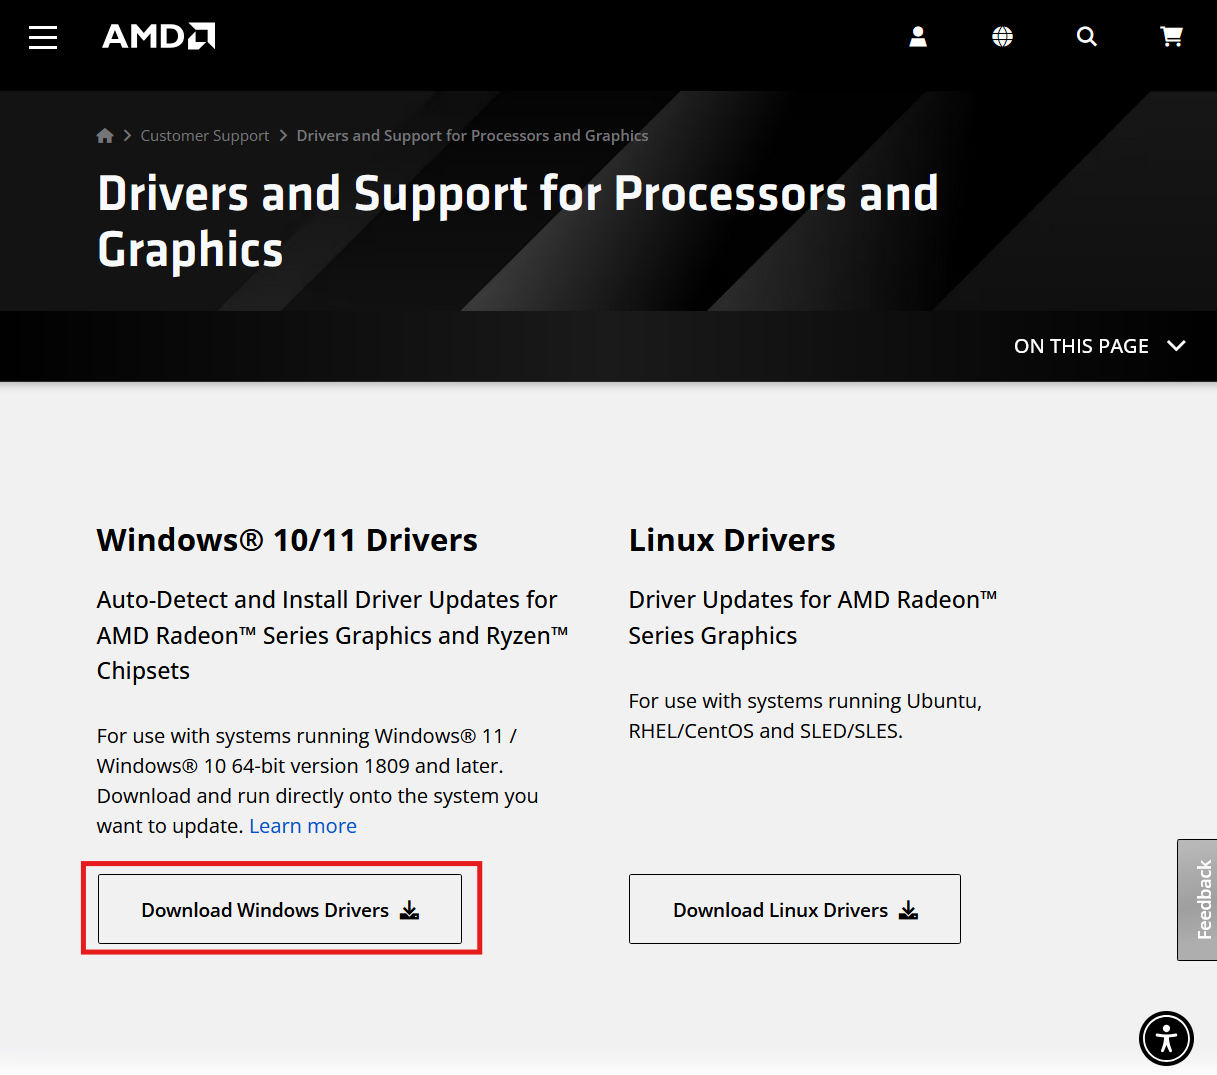1217x1075 pixels.
Task: Click the download icon on Windows Drivers button
Action: [409, 909]
